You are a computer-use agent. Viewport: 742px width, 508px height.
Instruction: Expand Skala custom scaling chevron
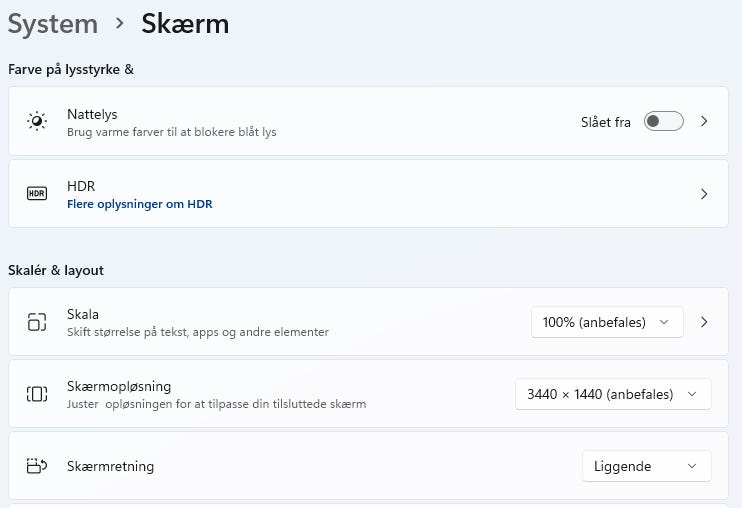pos(704,322)
